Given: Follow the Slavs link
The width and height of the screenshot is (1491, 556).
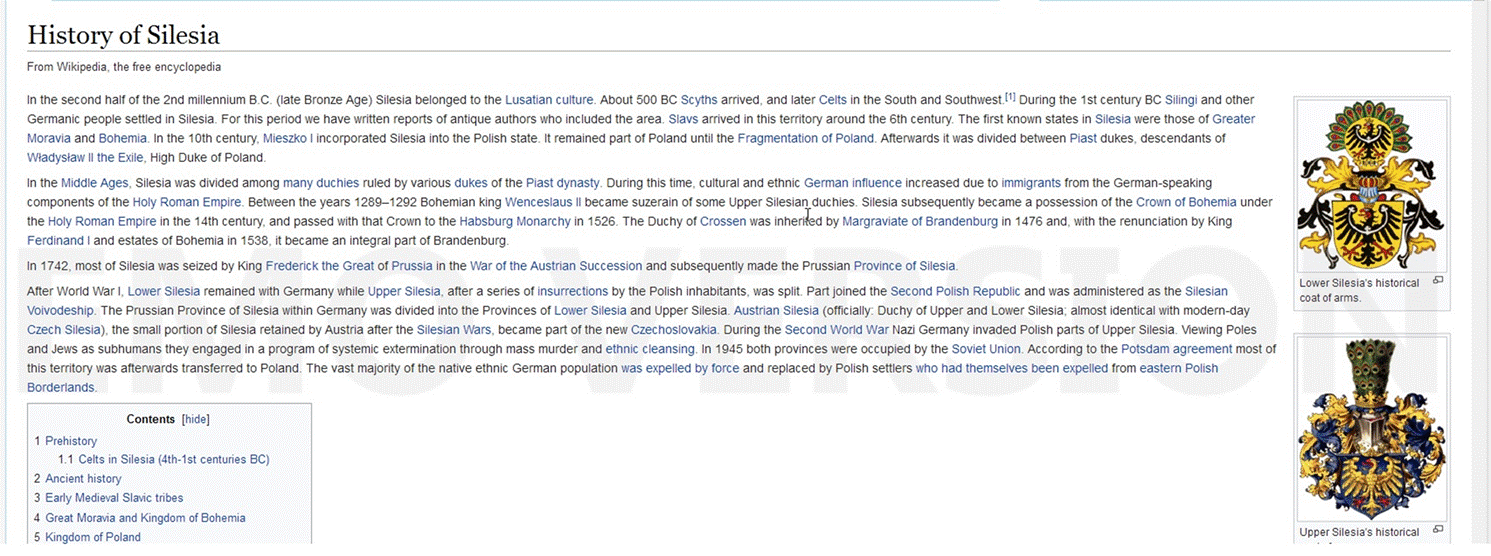Looking at the screenshot, I should point(684,119).
